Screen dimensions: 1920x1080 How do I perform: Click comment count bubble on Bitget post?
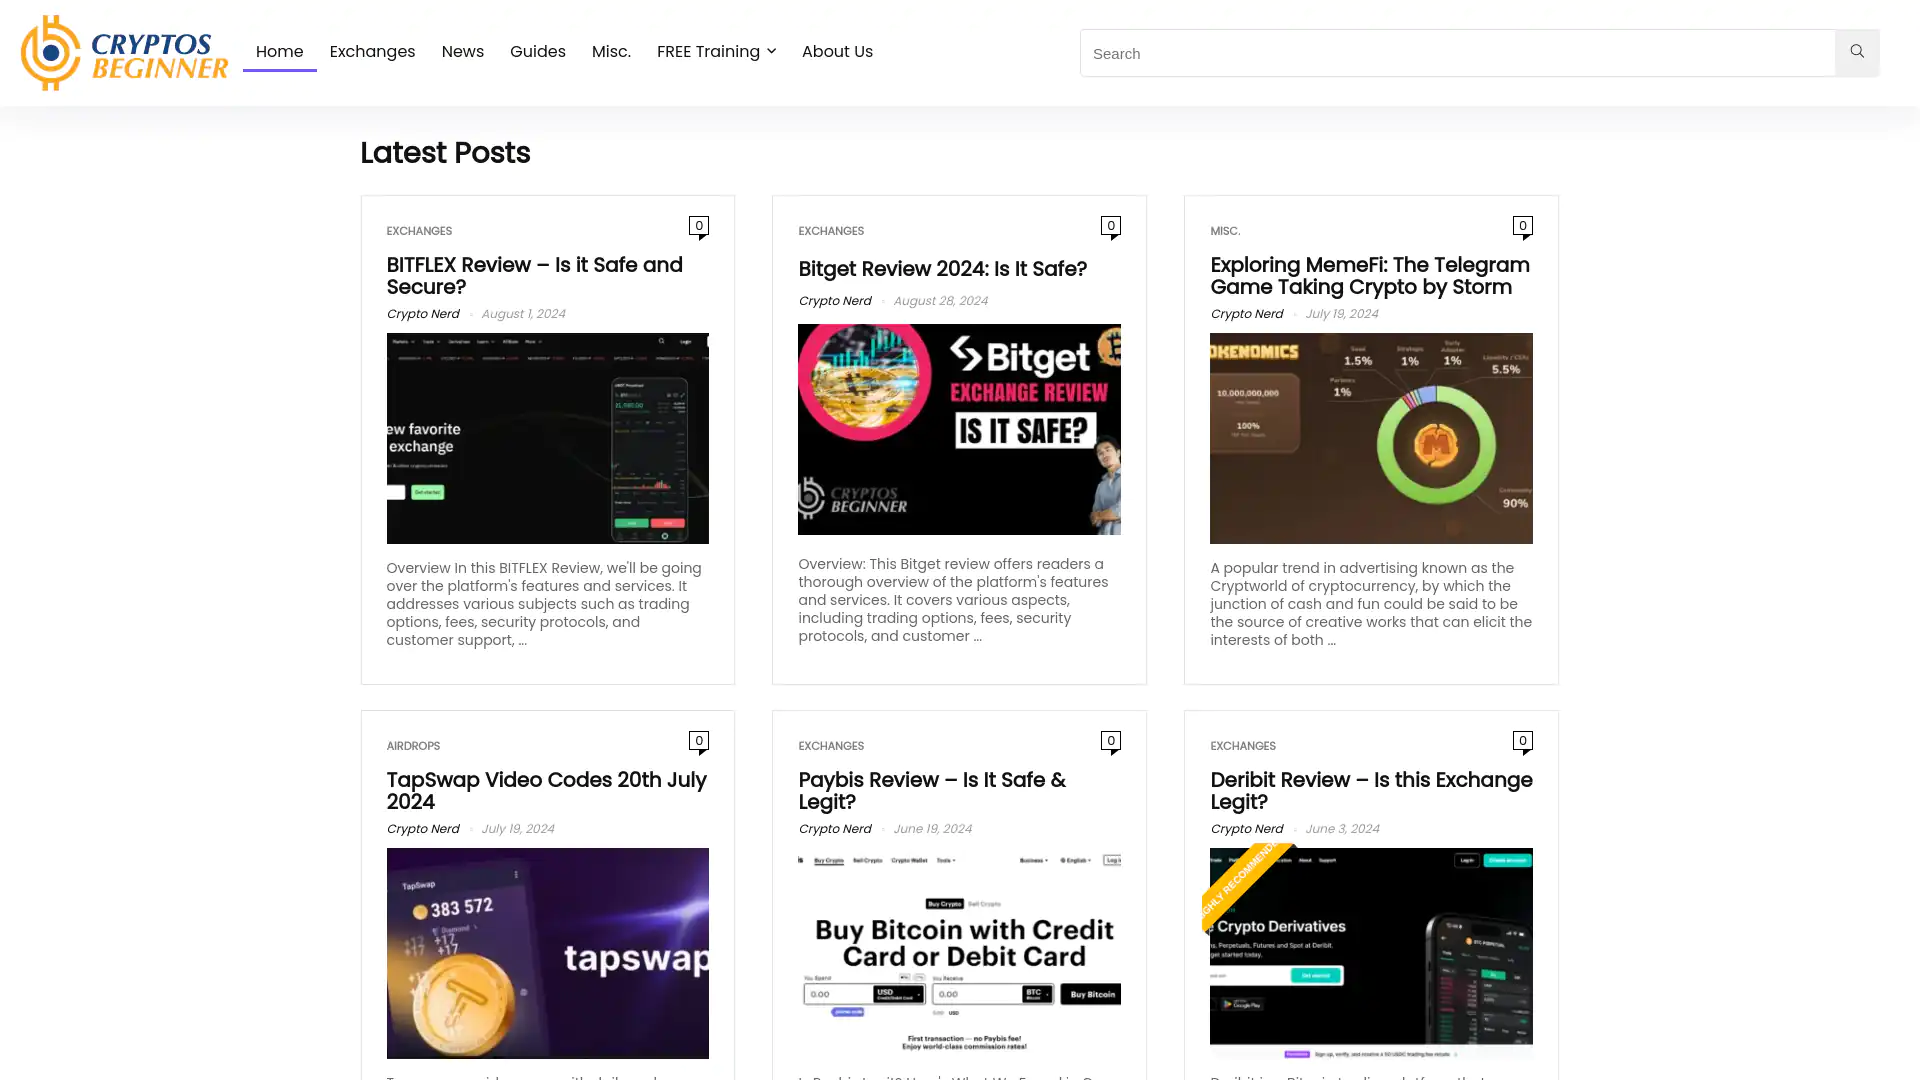click(1110, 226)
